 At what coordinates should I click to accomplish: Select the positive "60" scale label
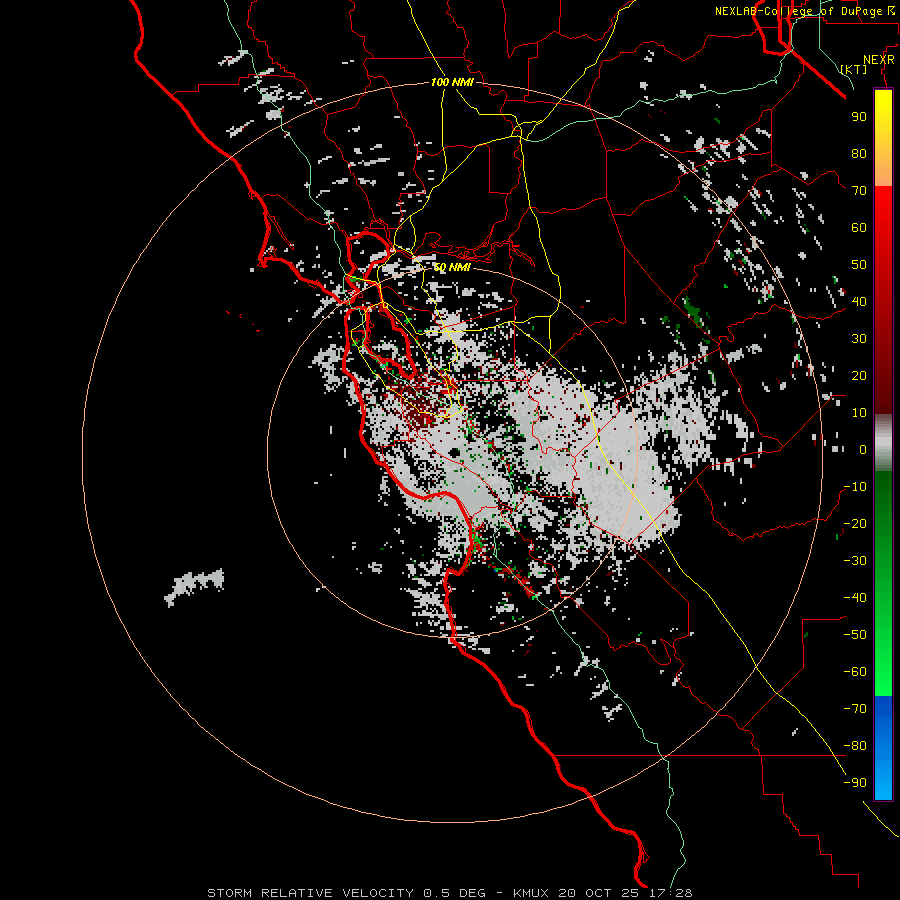coord(859,227)
